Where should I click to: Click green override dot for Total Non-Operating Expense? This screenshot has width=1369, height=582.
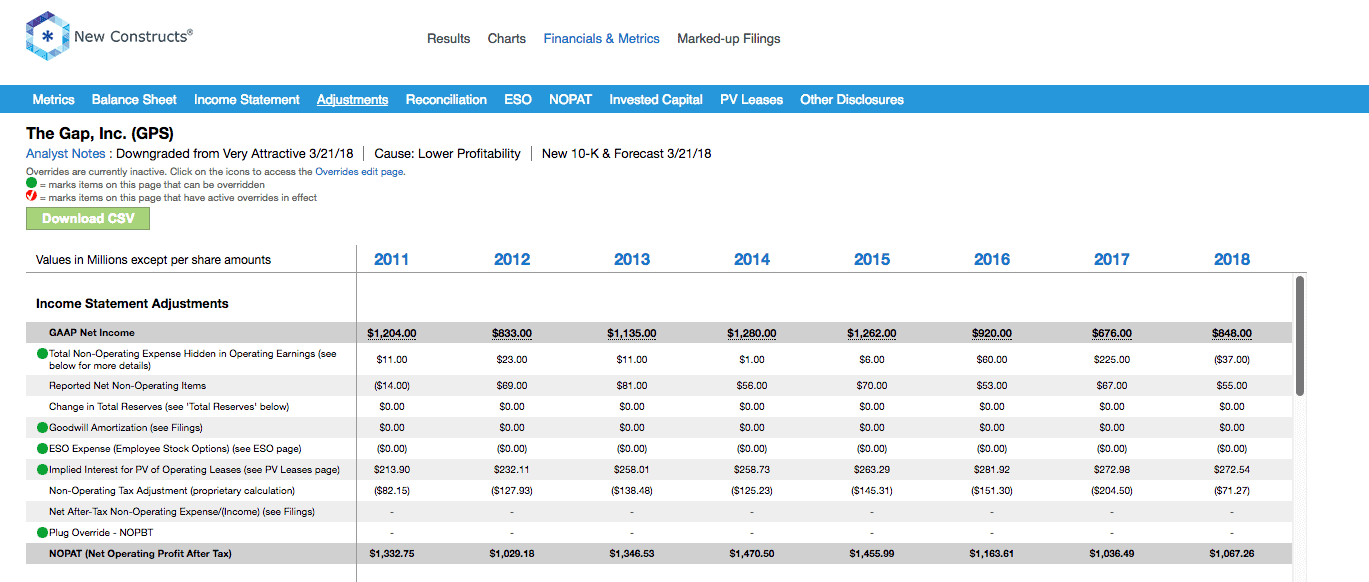click(42, 354)
